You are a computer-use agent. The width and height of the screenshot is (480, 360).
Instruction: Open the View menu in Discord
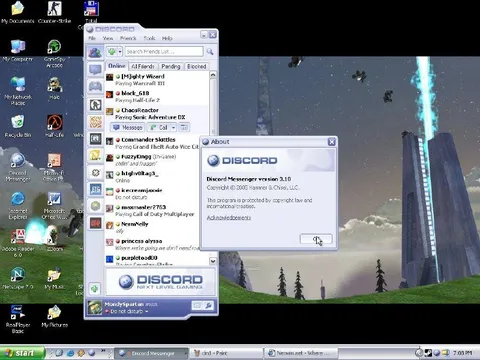pos(108,38)
